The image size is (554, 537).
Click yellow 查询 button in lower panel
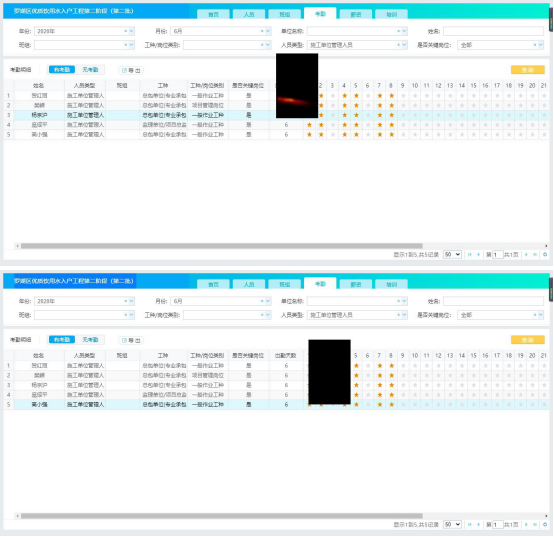coord(528,340)
